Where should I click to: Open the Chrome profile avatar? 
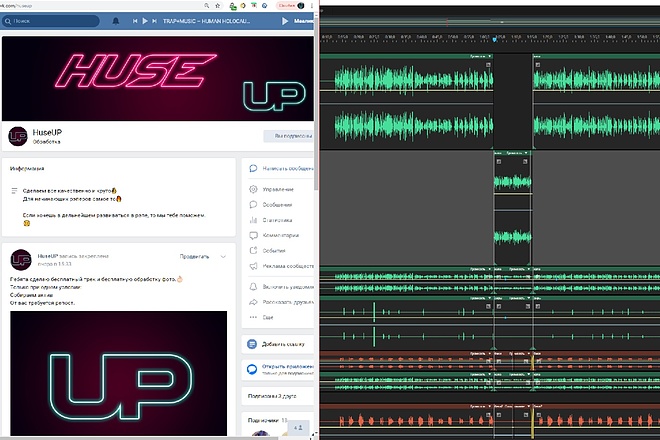(x=301, y=5)
